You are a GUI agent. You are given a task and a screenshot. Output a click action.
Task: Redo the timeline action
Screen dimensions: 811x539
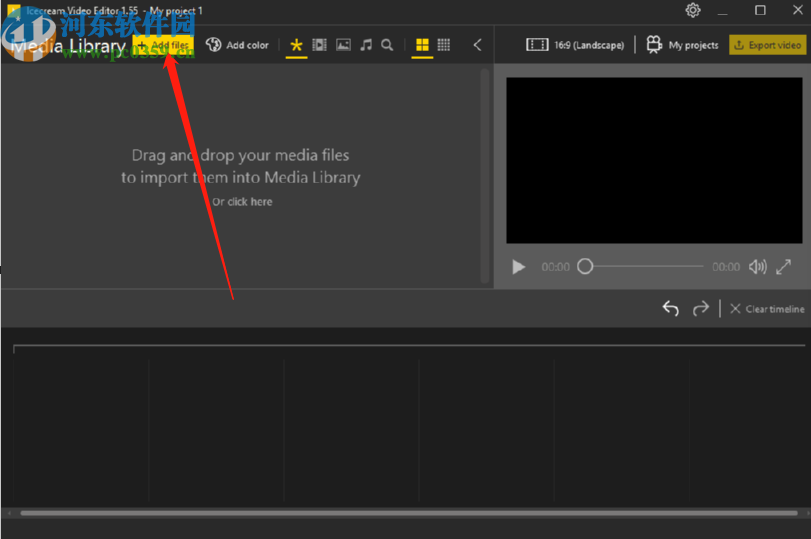tap(701, 309)
